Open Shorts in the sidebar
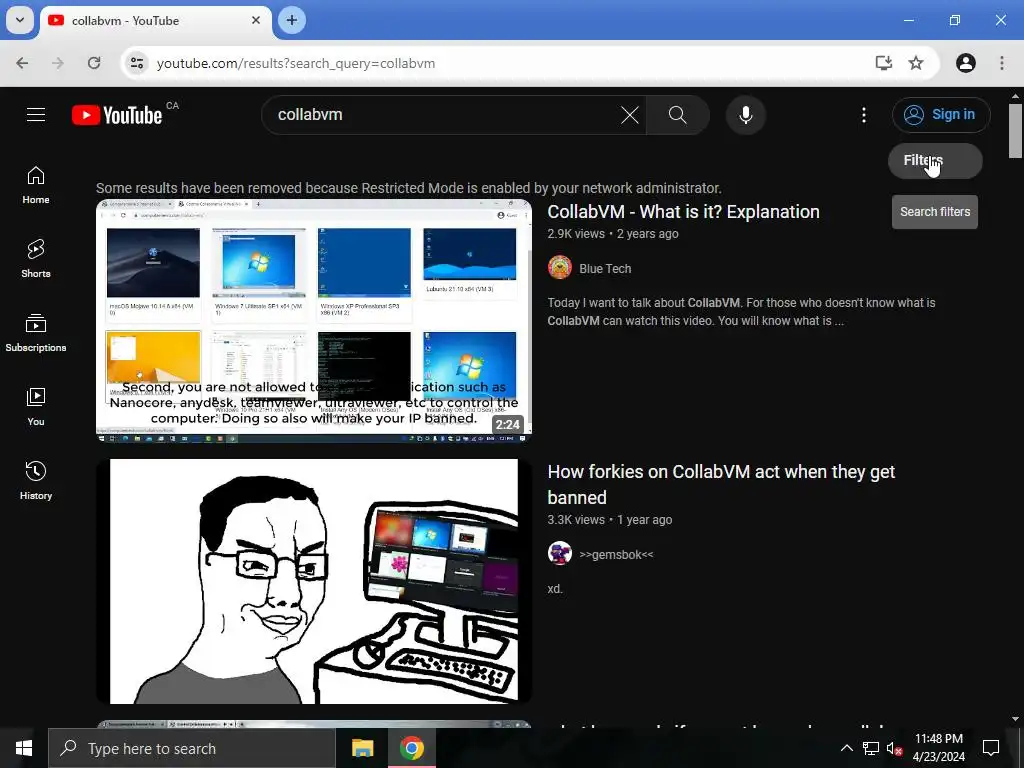The height and width of the screenshot is (768, 1024). [x=36, y=259]
